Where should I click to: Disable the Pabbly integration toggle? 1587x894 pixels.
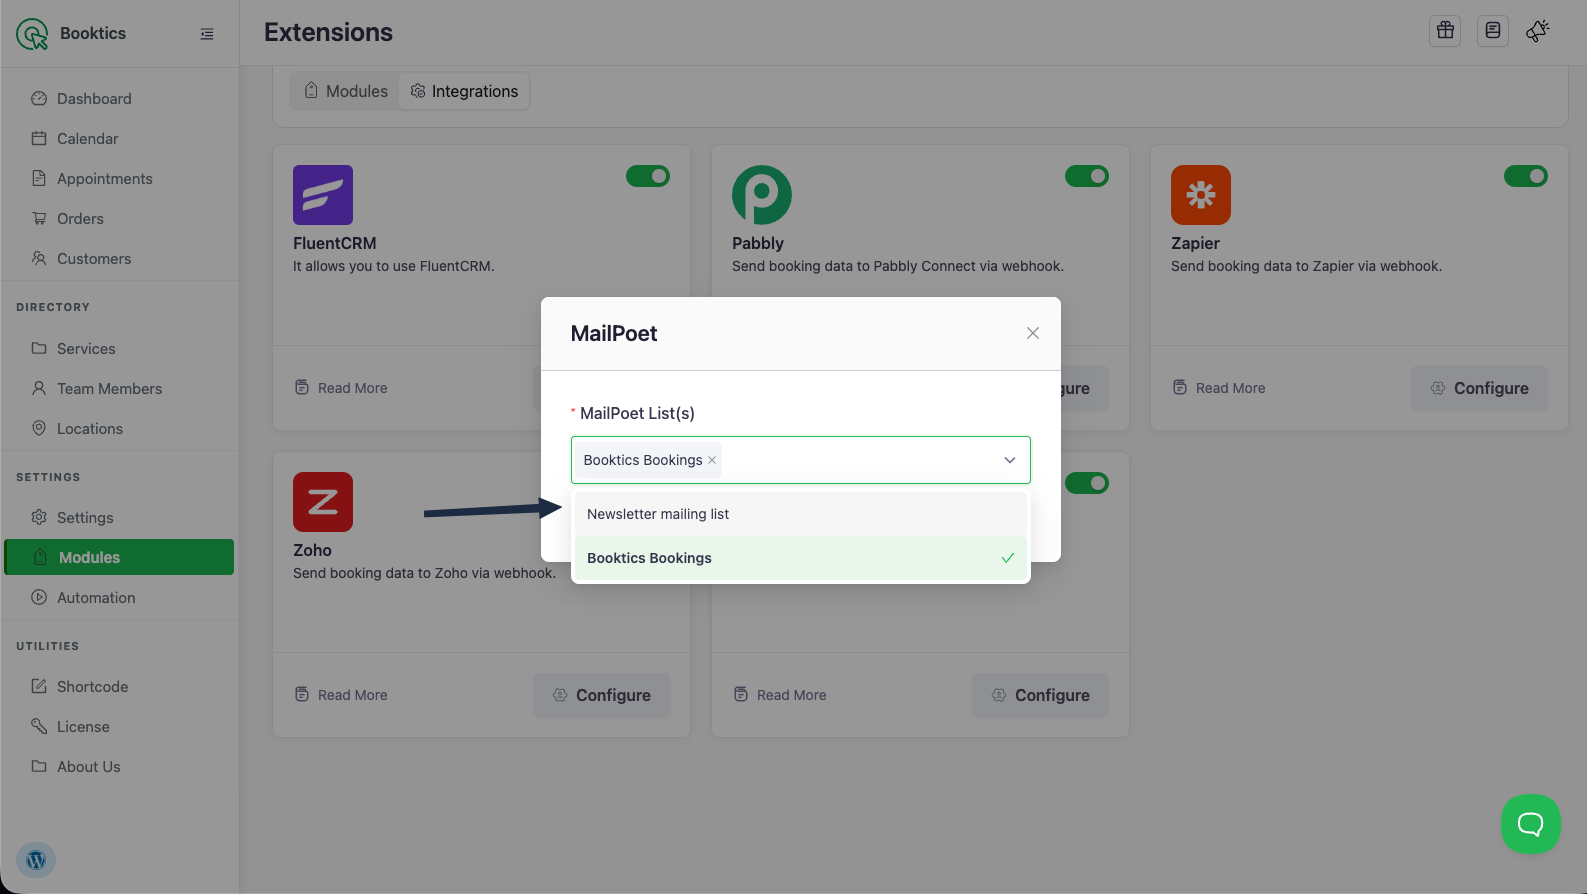pyautogui.click(x=1087, y=176)
